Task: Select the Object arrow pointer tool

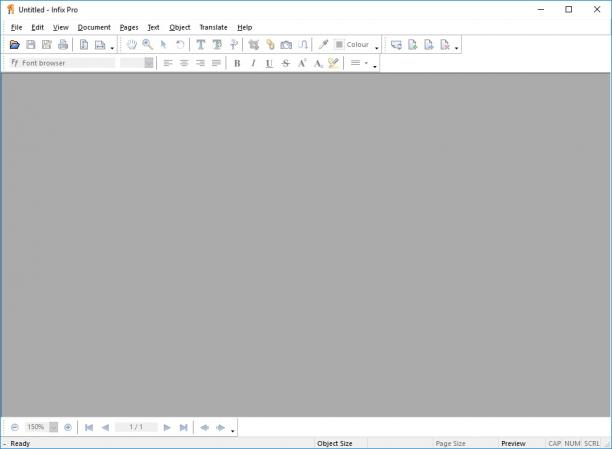Action: click(x=164, y=45)
